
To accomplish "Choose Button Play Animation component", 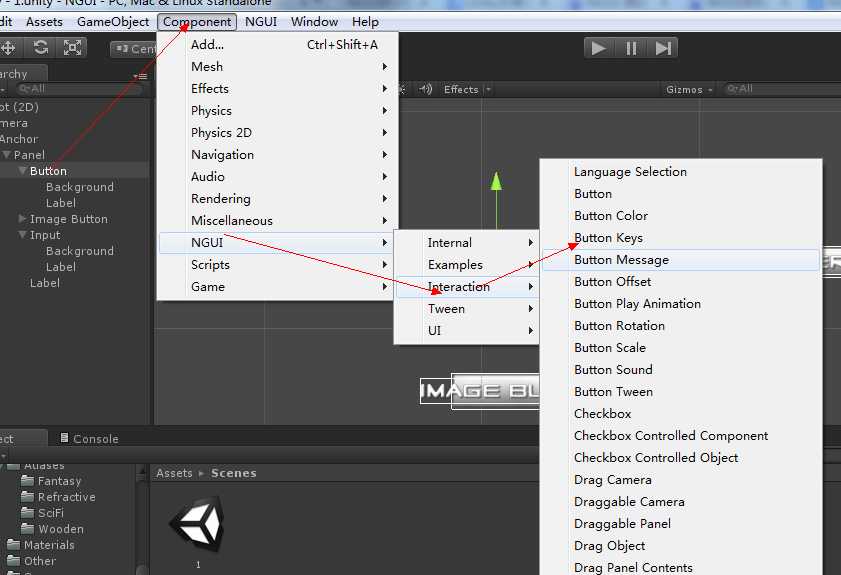I will click(x=681, y=304).
